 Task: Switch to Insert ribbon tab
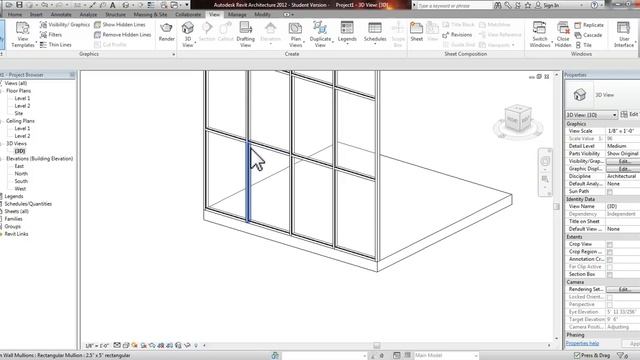pos(36,14)
